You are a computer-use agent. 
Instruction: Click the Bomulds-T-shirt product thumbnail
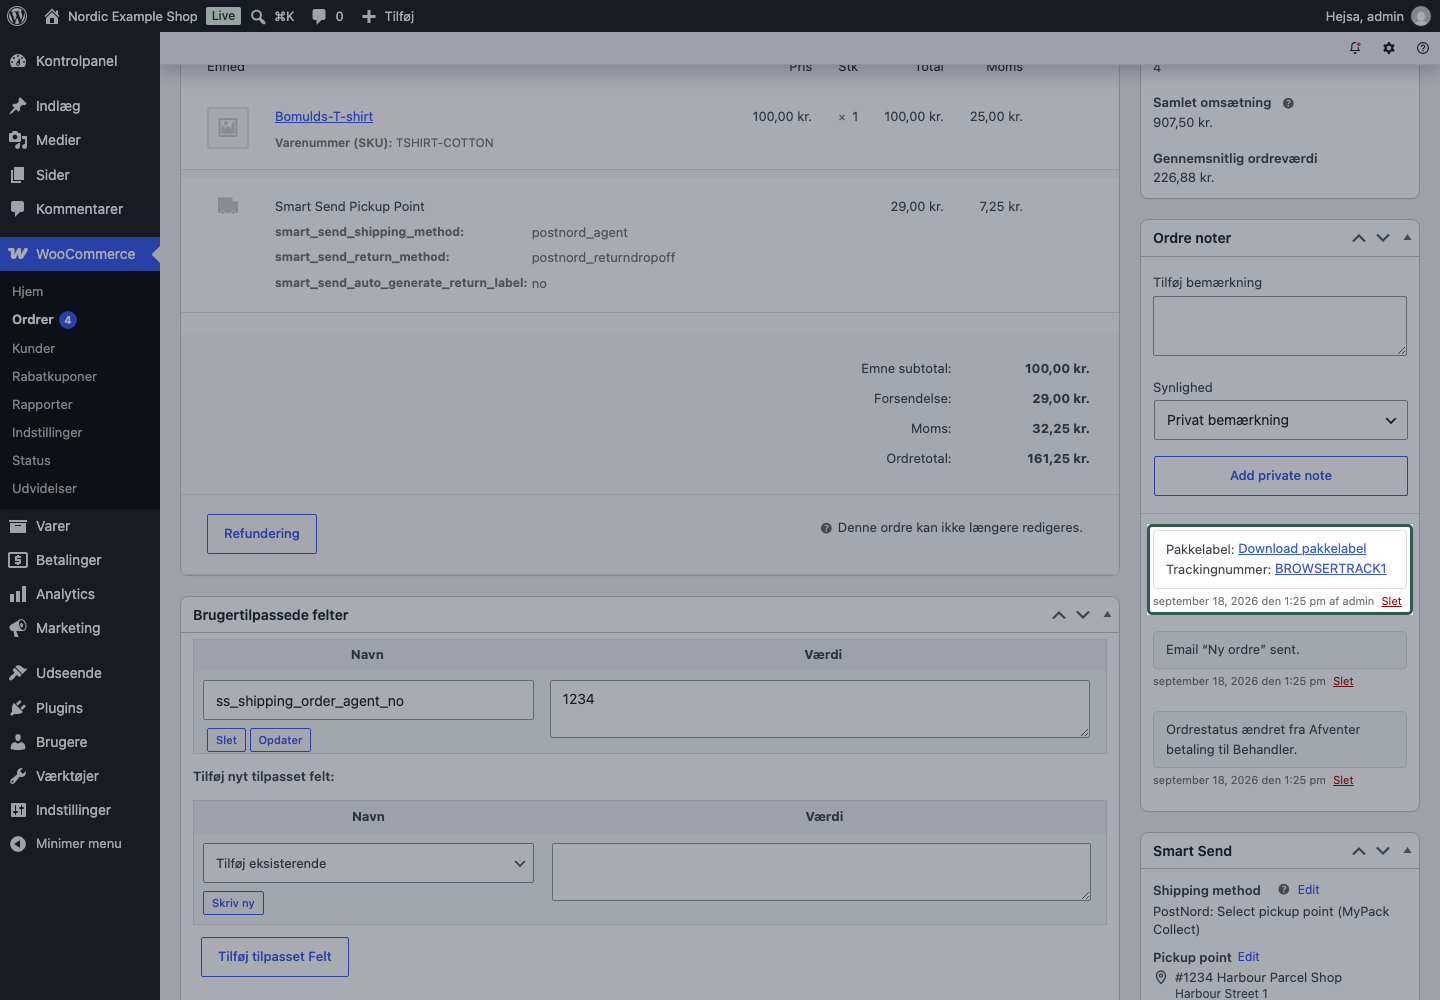228,128
